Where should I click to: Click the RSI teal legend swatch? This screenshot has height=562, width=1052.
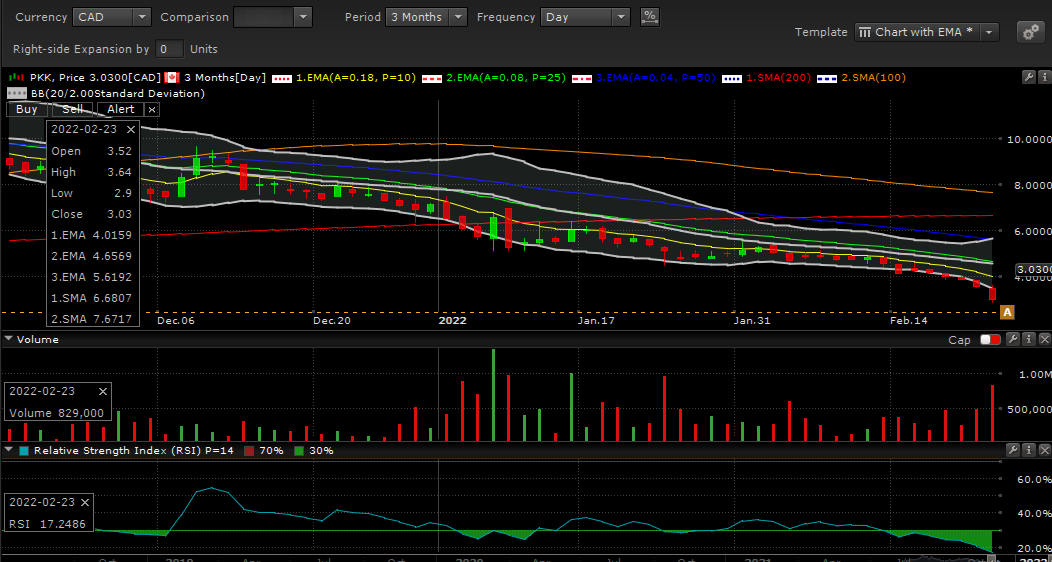tap(25, 451)
